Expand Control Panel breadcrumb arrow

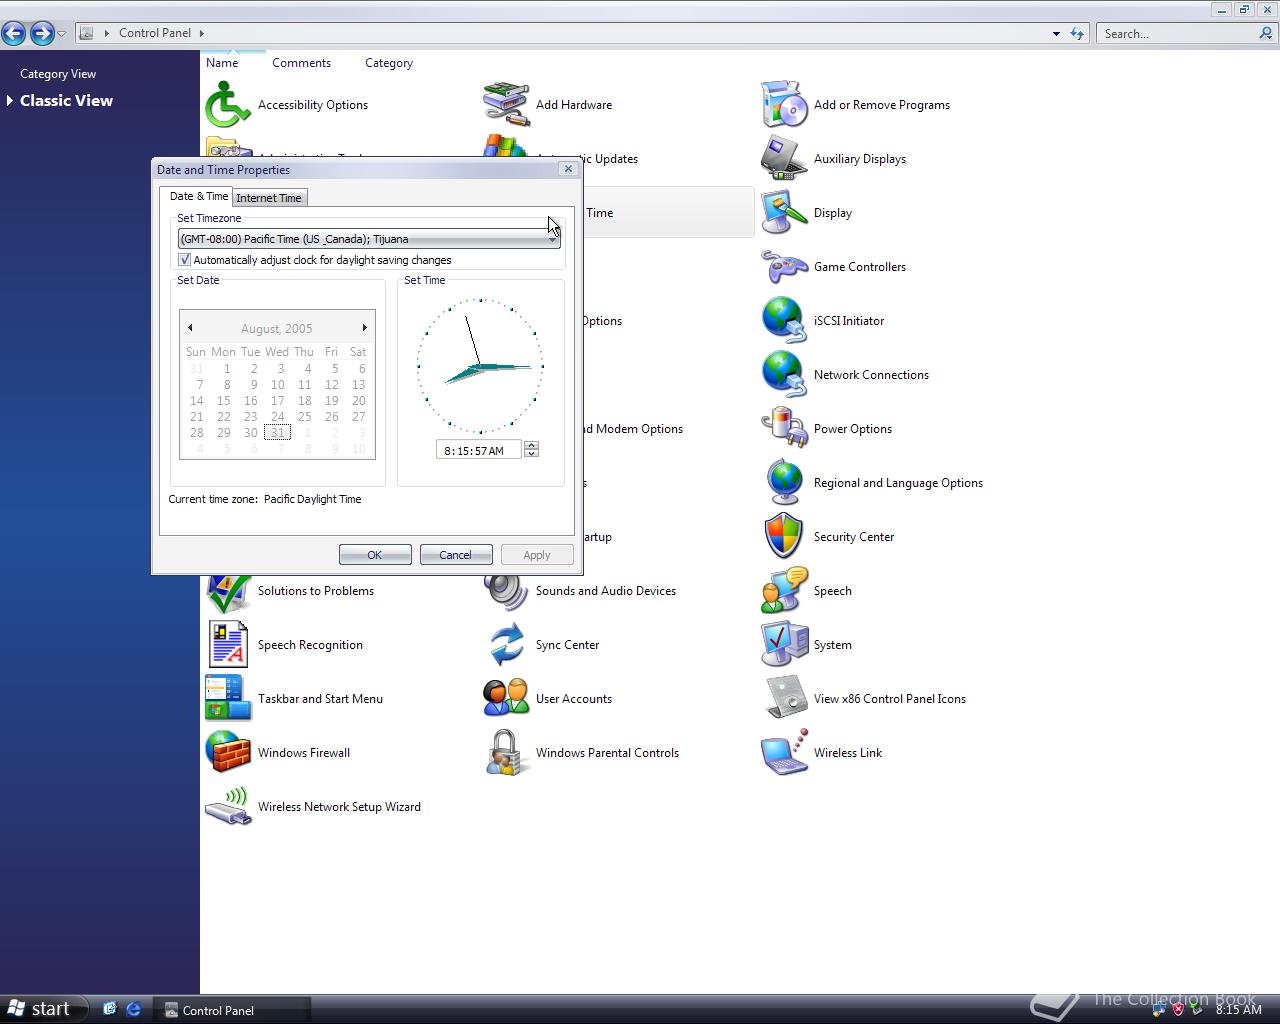tap(201, 33)
